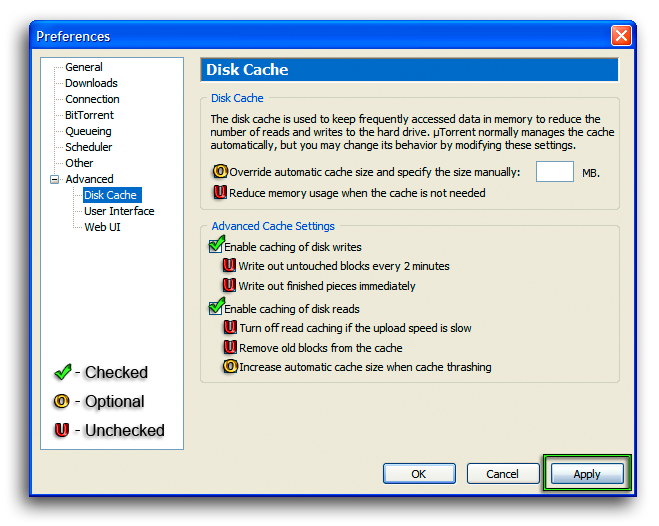Enable 'Turn off read caching if upload slow'
659x526 pixels.
click(231, 328)
